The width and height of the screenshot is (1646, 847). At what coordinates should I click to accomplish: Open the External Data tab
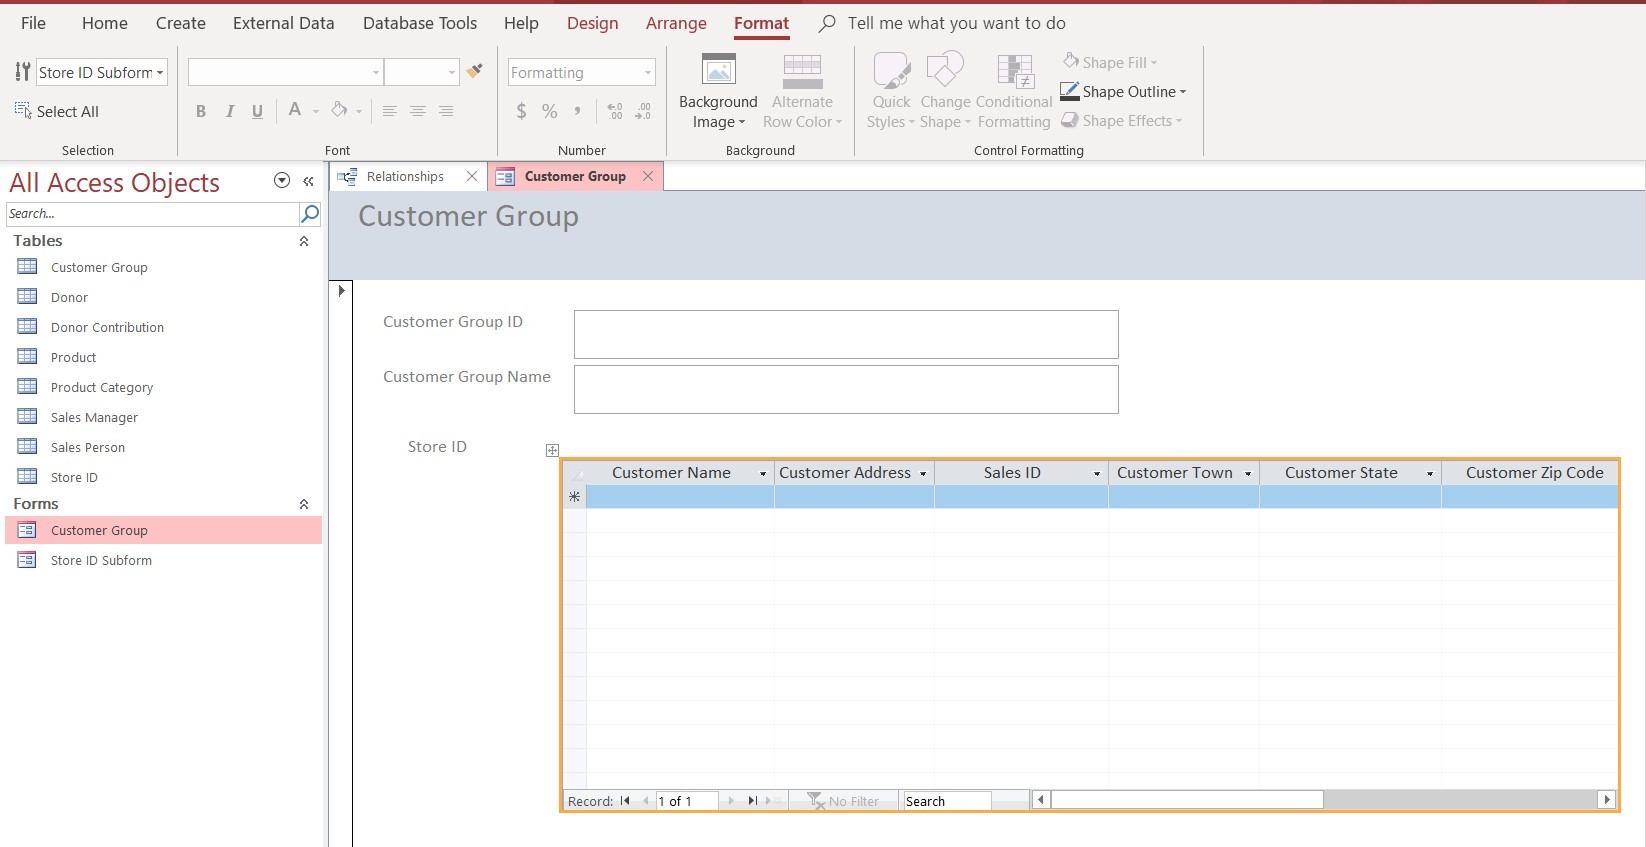pyautogui.click(x=284, y=23)
